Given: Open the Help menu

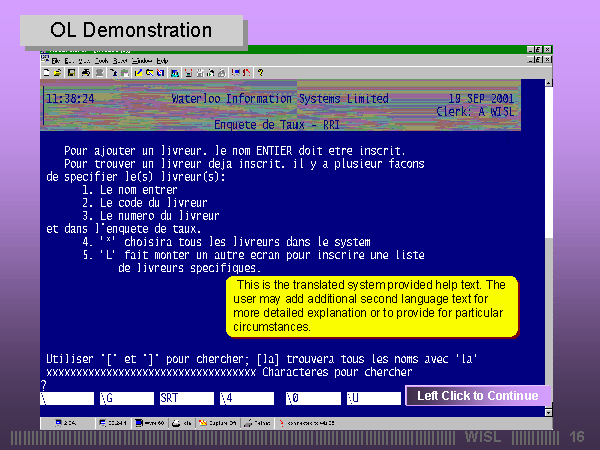Looking at the screenshot, I should tap(162, 60).
